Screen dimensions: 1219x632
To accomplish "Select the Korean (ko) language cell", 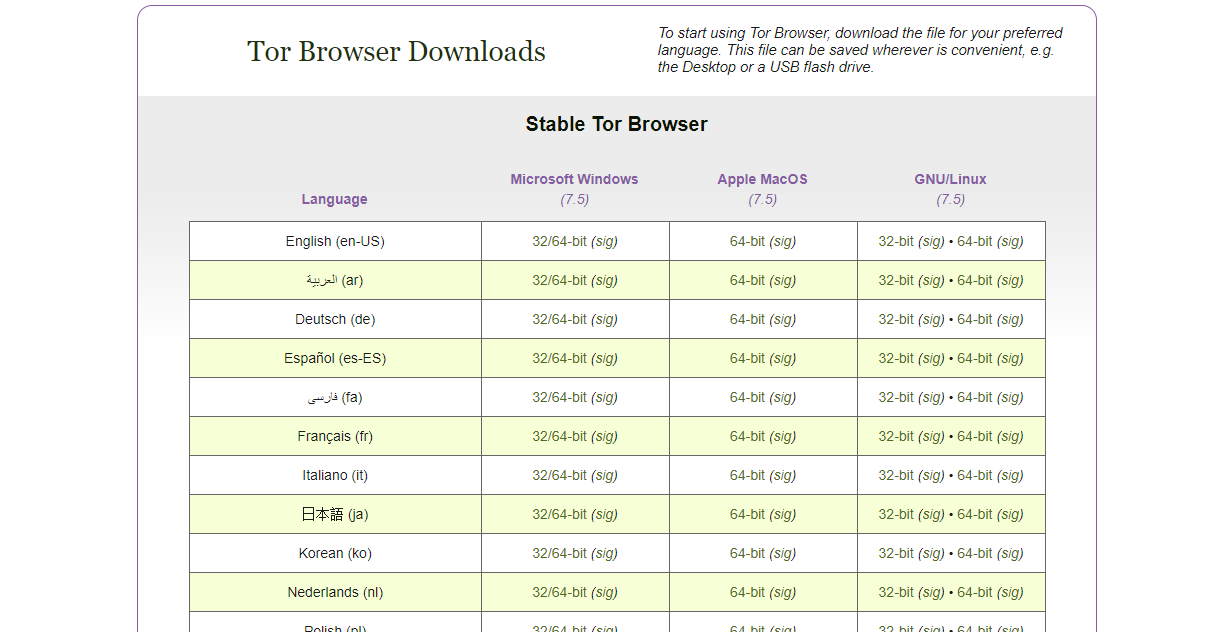I will click(x=335, y=553).
